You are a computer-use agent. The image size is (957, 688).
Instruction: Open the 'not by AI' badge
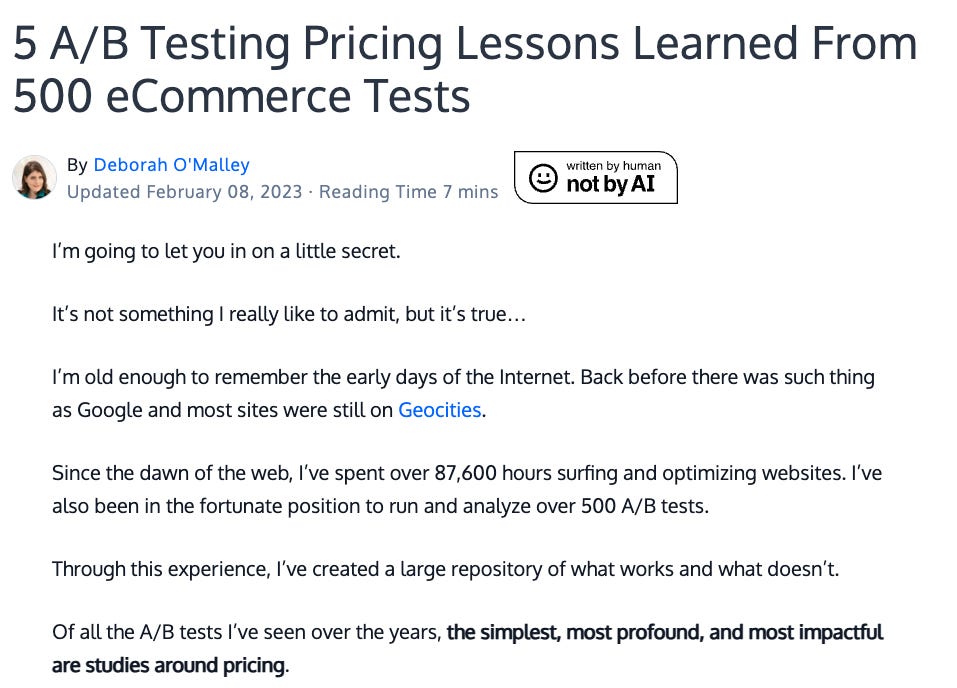click(x=596, y=178)
